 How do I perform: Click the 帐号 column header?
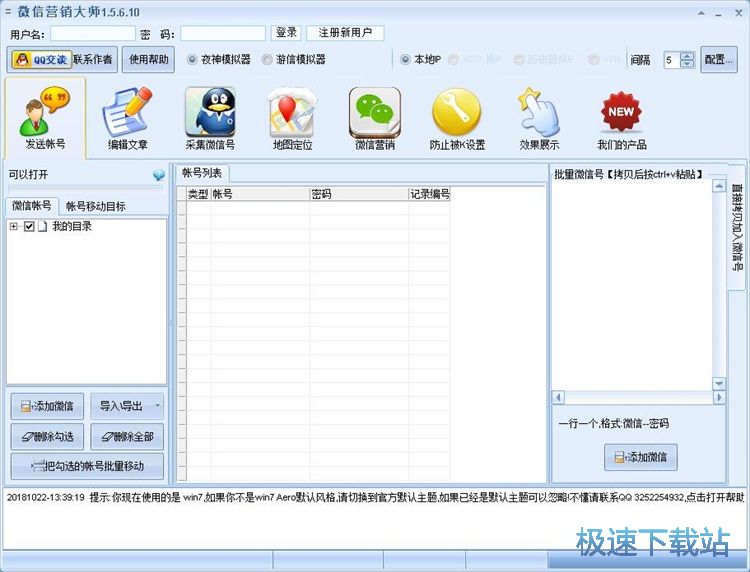coord(260,194)
